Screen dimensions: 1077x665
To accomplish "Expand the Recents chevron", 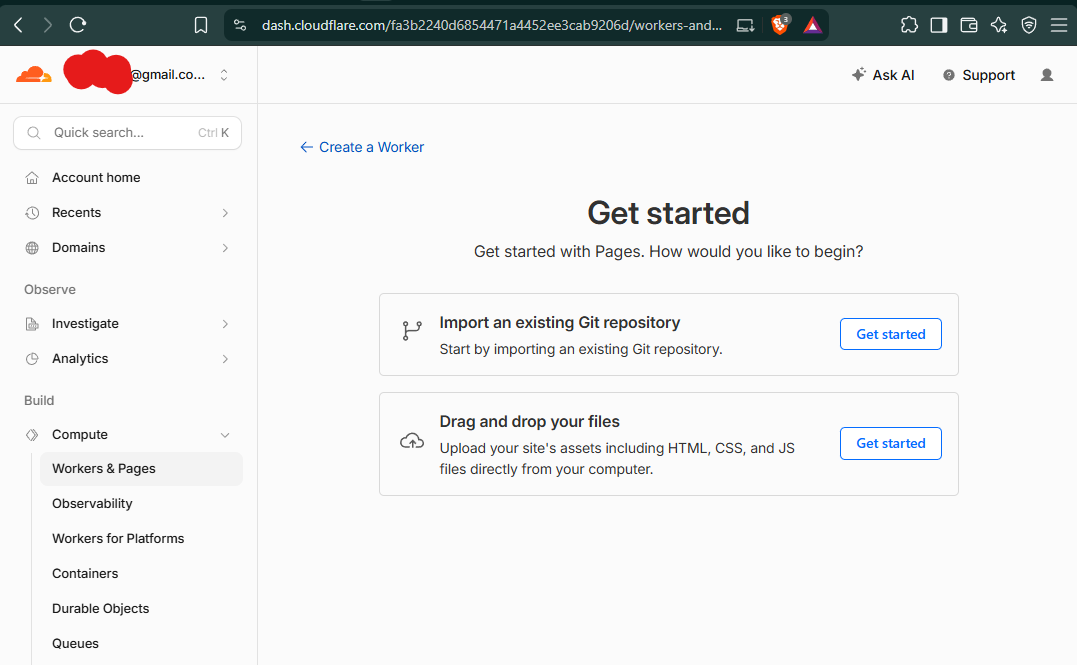I will (x=225, y=213).
